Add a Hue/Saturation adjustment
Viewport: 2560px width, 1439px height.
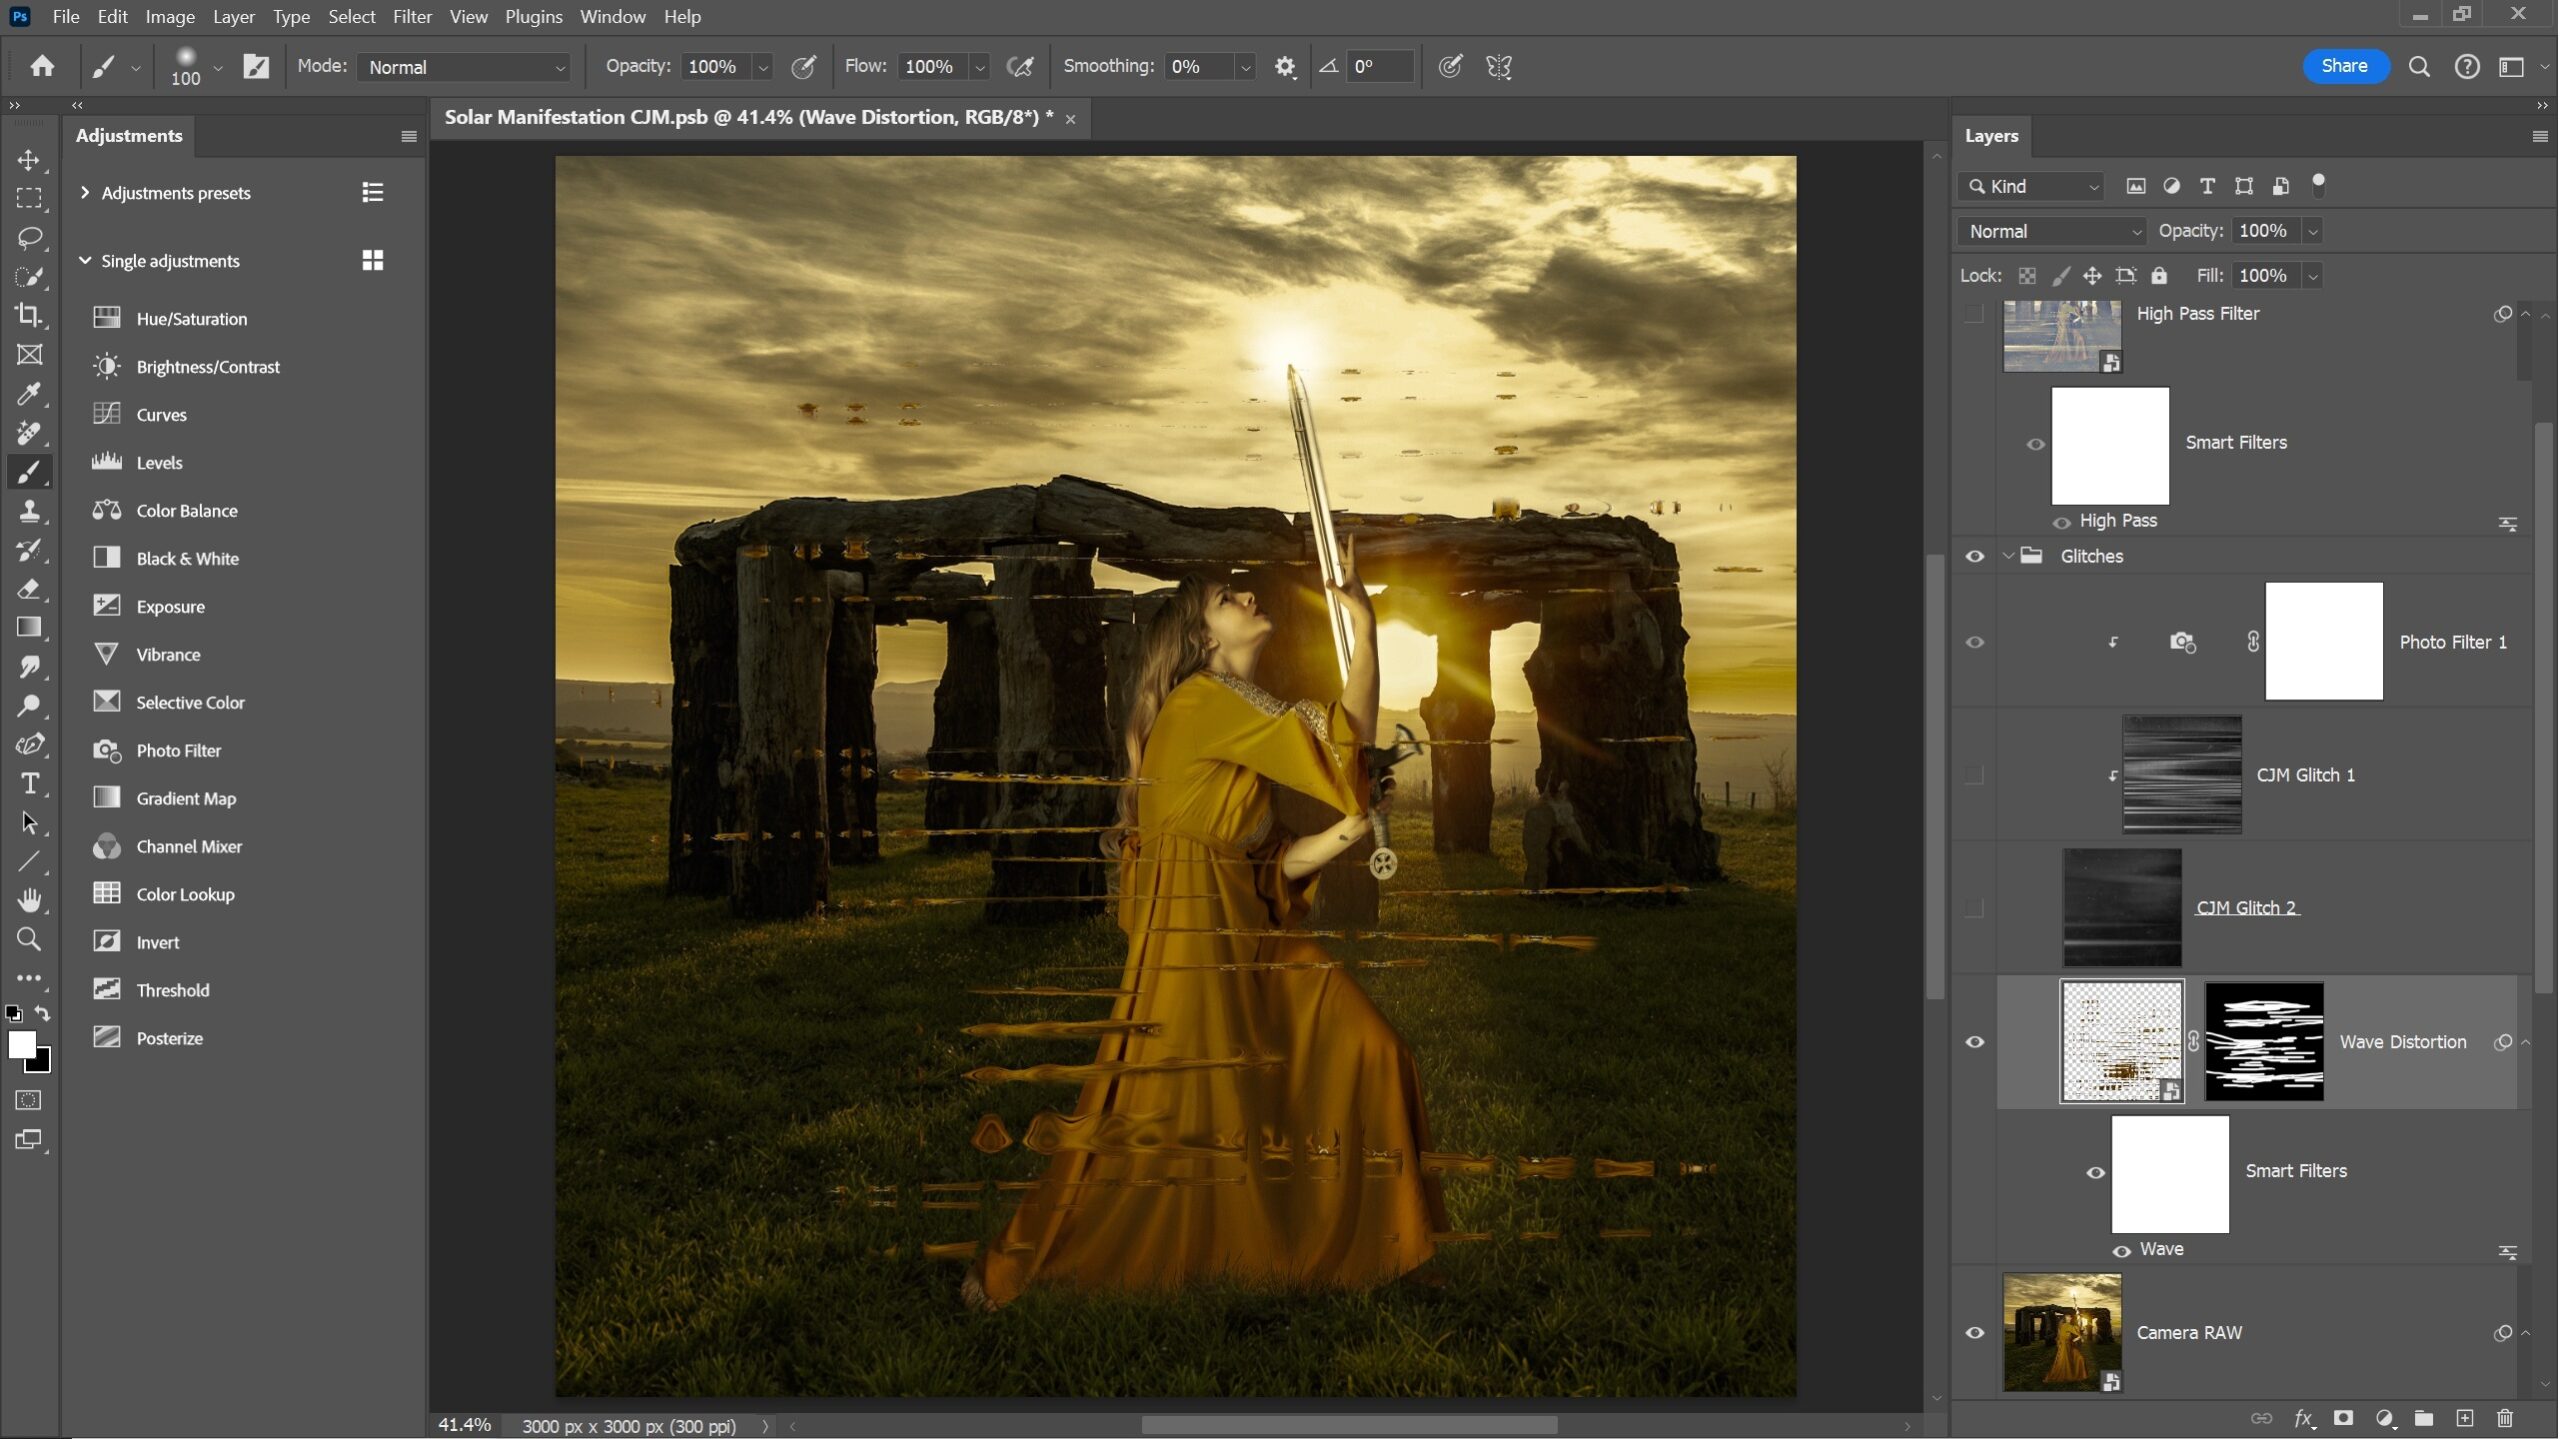point(191,319)
